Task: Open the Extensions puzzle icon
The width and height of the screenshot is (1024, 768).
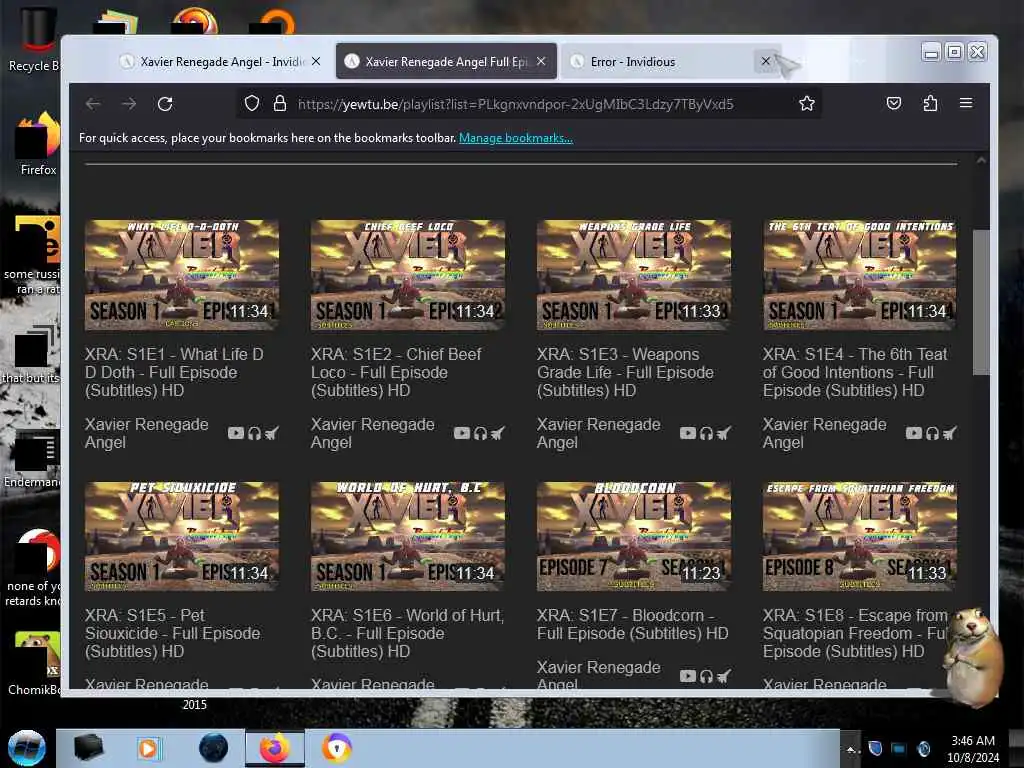Action: (930, 103)
